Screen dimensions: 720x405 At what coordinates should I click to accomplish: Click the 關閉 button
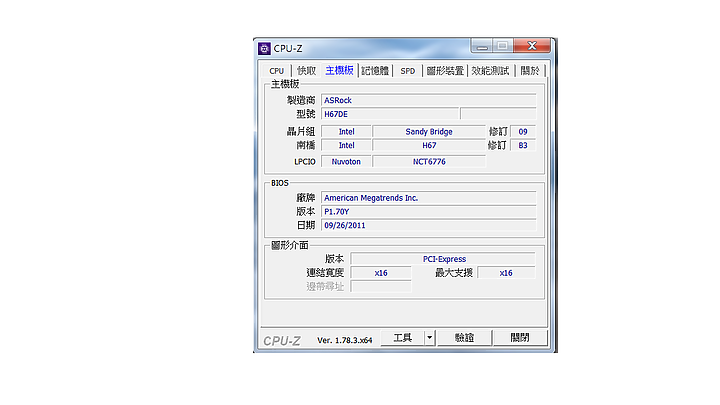(x=520, y=338)
